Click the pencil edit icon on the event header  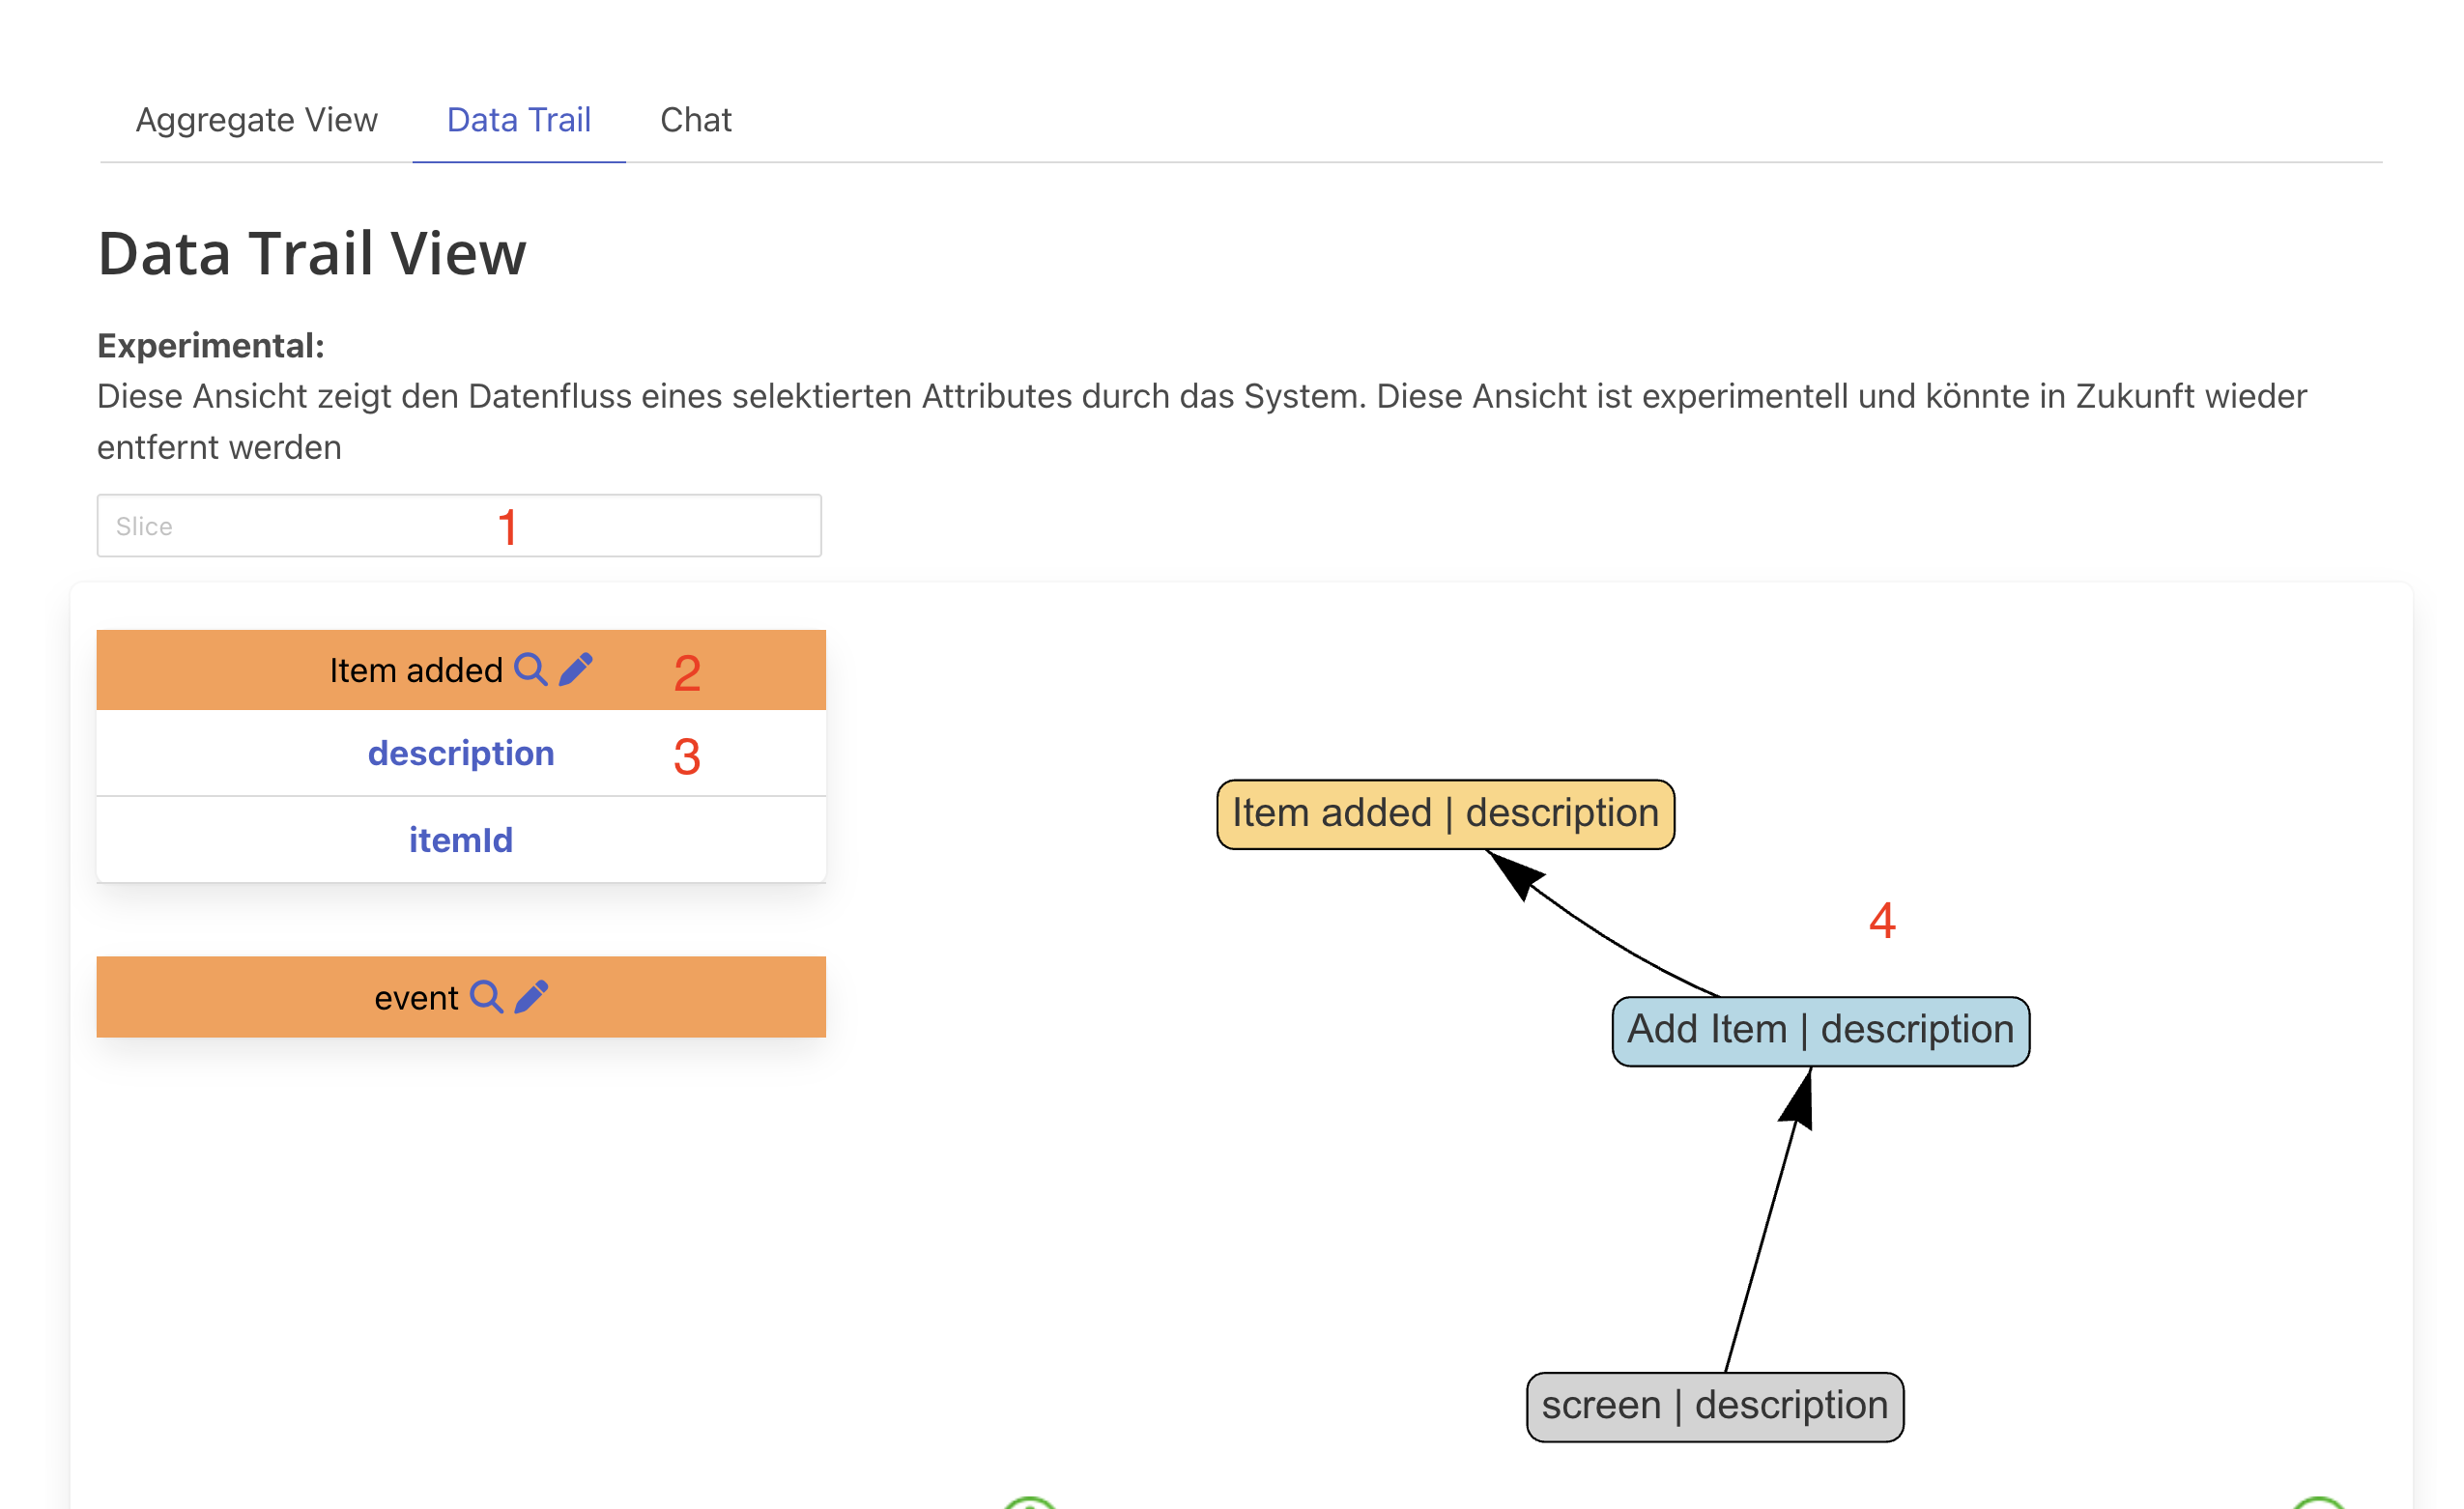click(531, 997)
